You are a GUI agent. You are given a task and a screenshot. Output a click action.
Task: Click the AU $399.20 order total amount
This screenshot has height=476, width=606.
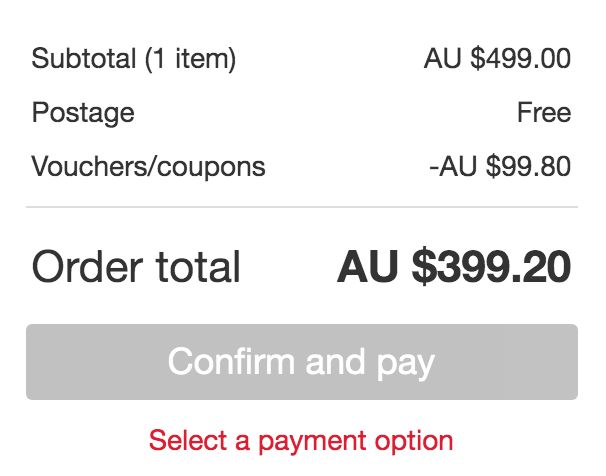point(454,267)
